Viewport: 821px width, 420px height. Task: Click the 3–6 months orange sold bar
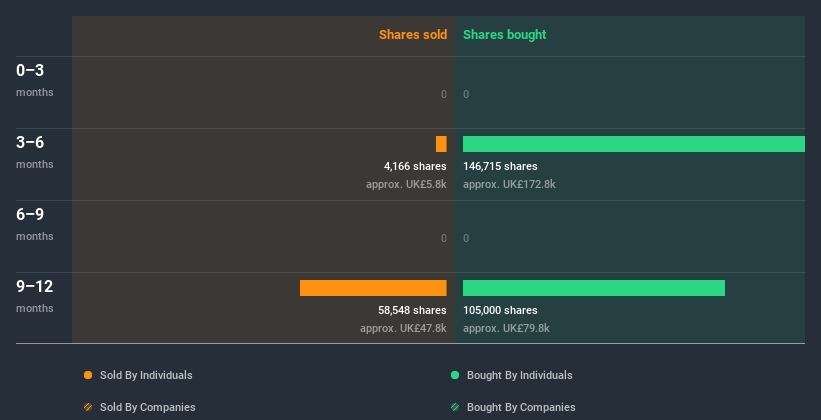click(x=441, y=144)
